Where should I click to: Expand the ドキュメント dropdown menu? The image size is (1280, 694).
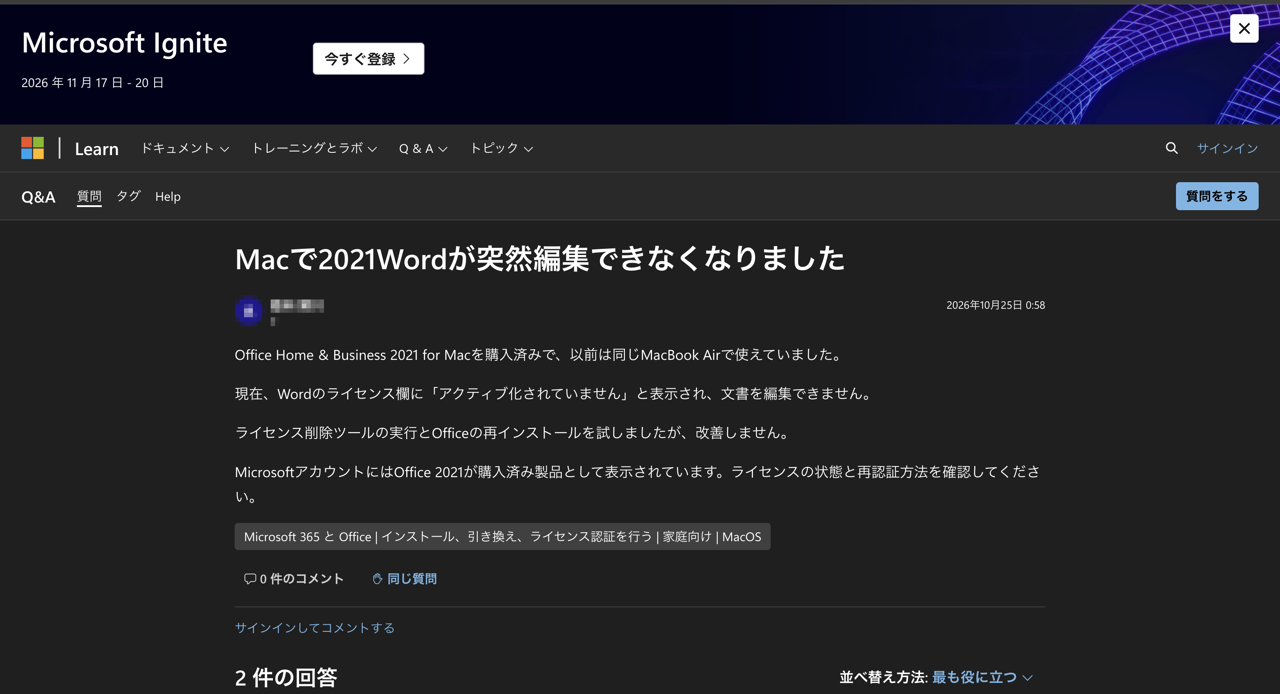coord(185,148)
